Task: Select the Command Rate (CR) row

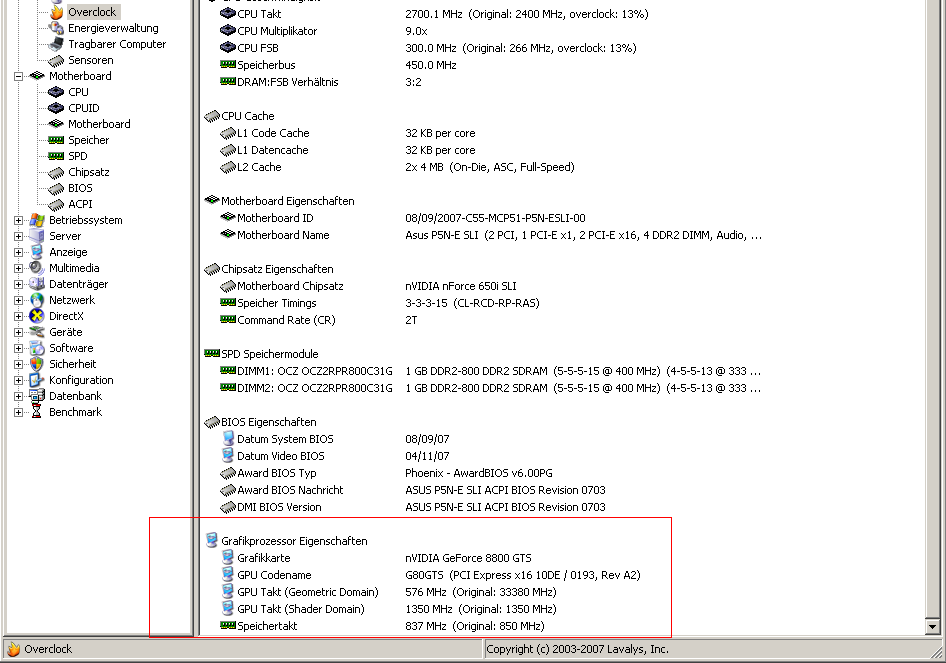Action: [x=319, y=320]
